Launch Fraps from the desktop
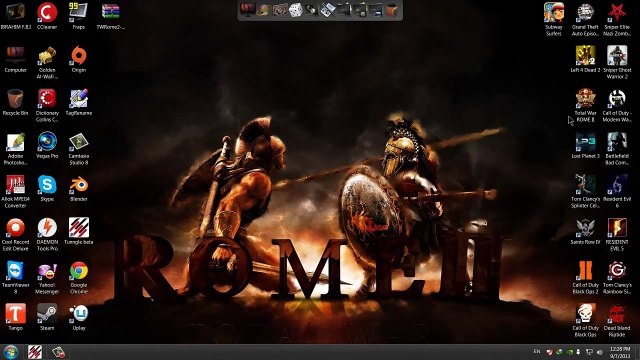The width and height of the screenshot is (640, 360). click(79, 16)
